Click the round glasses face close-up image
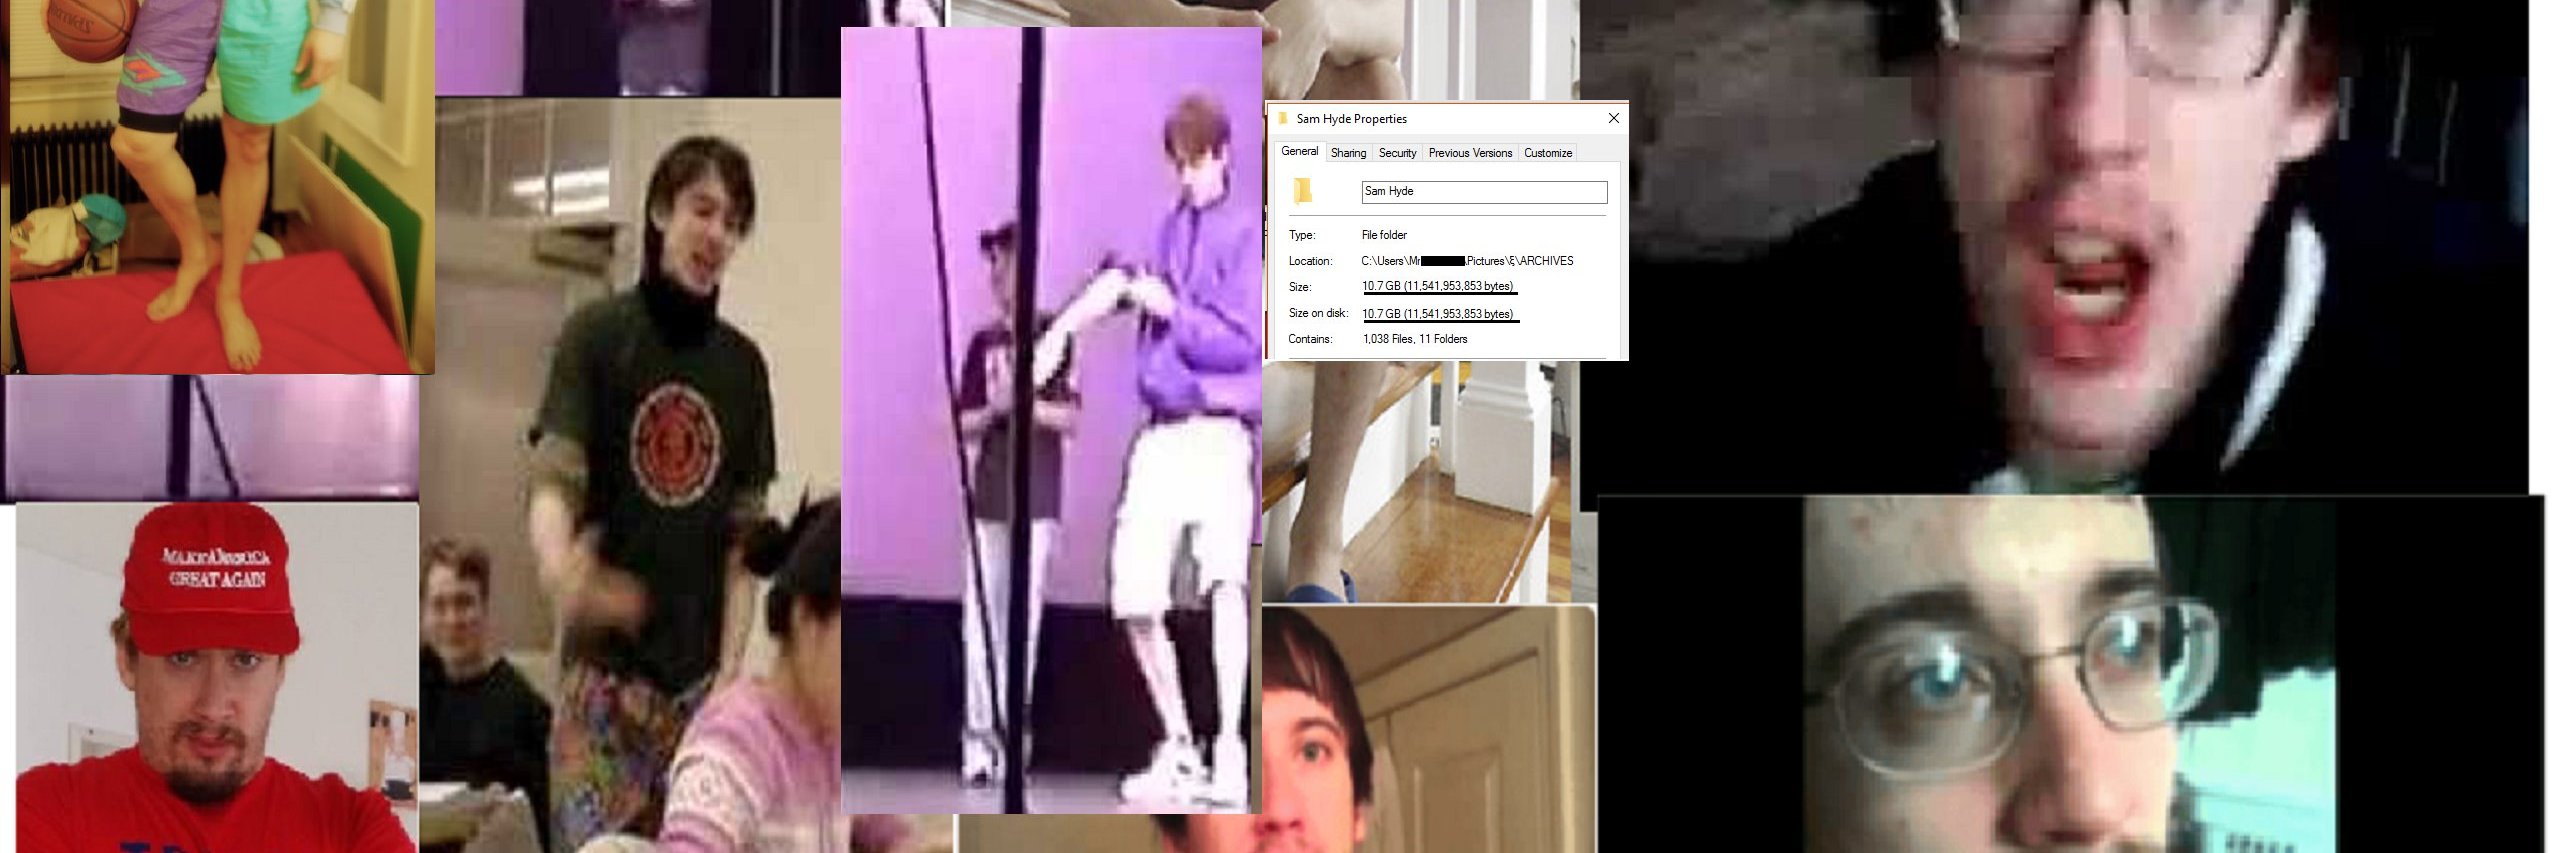2560x853 pixels. click(2070, 675)
